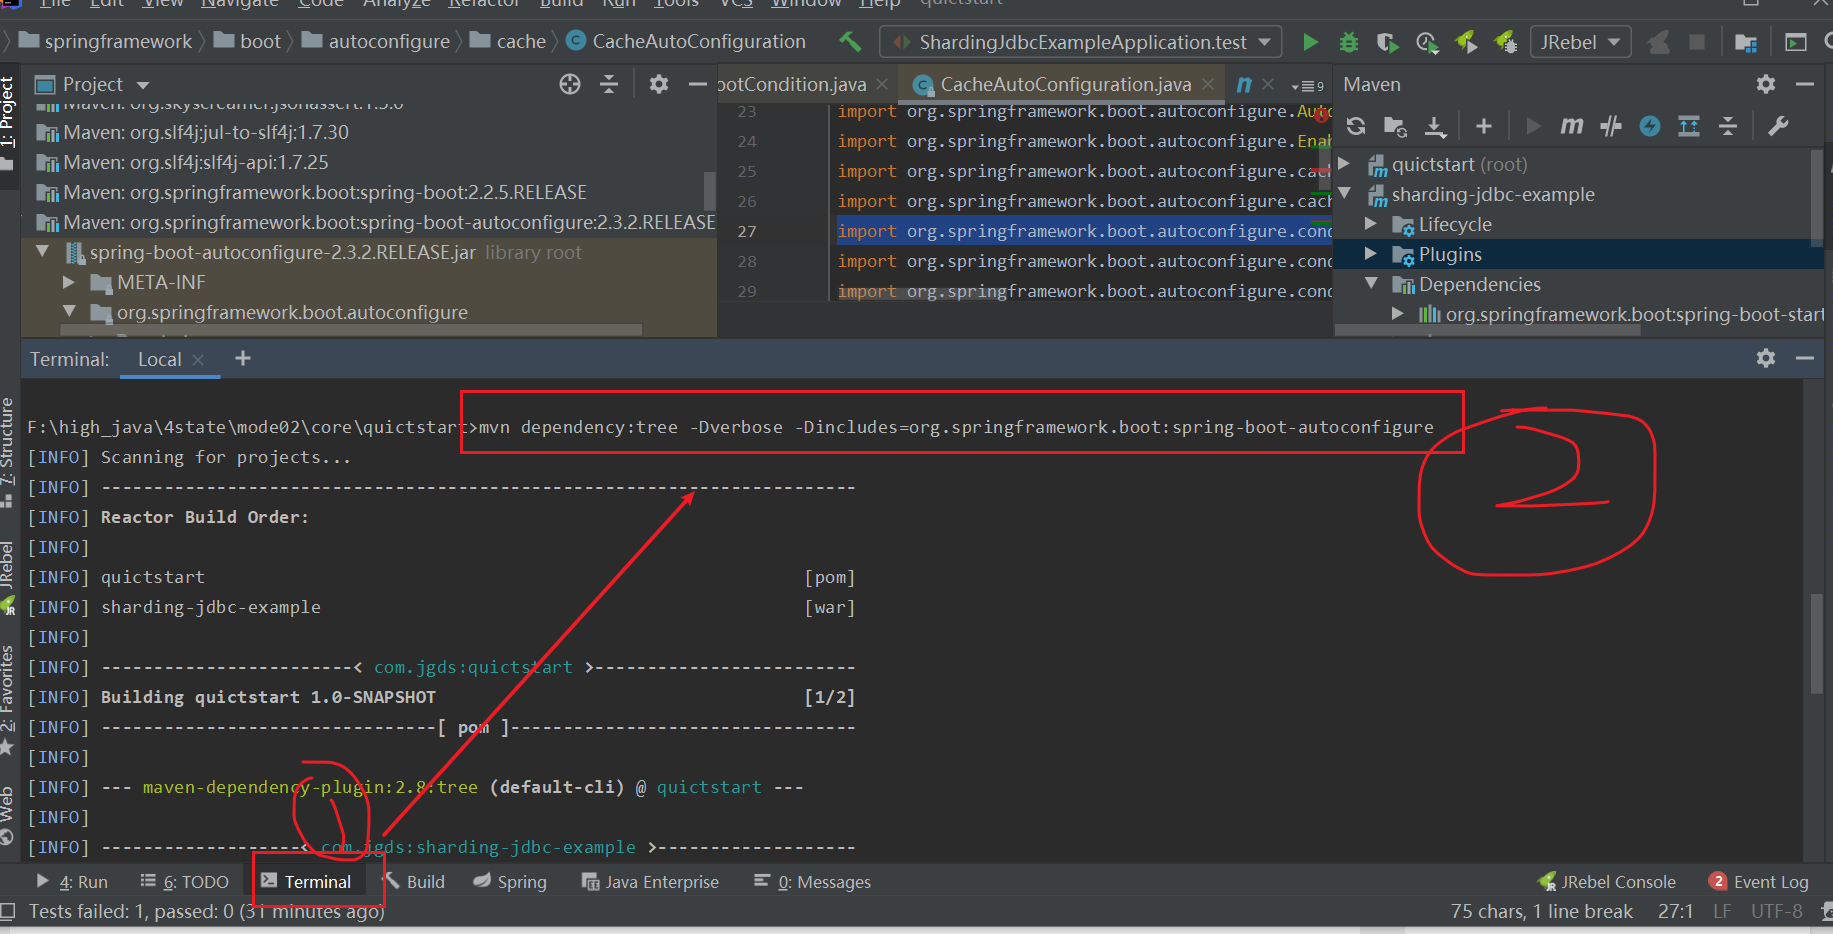Collapse all nodes in Project panel
Viewport: 1833px width, 934px height.
tap(609, 84)
